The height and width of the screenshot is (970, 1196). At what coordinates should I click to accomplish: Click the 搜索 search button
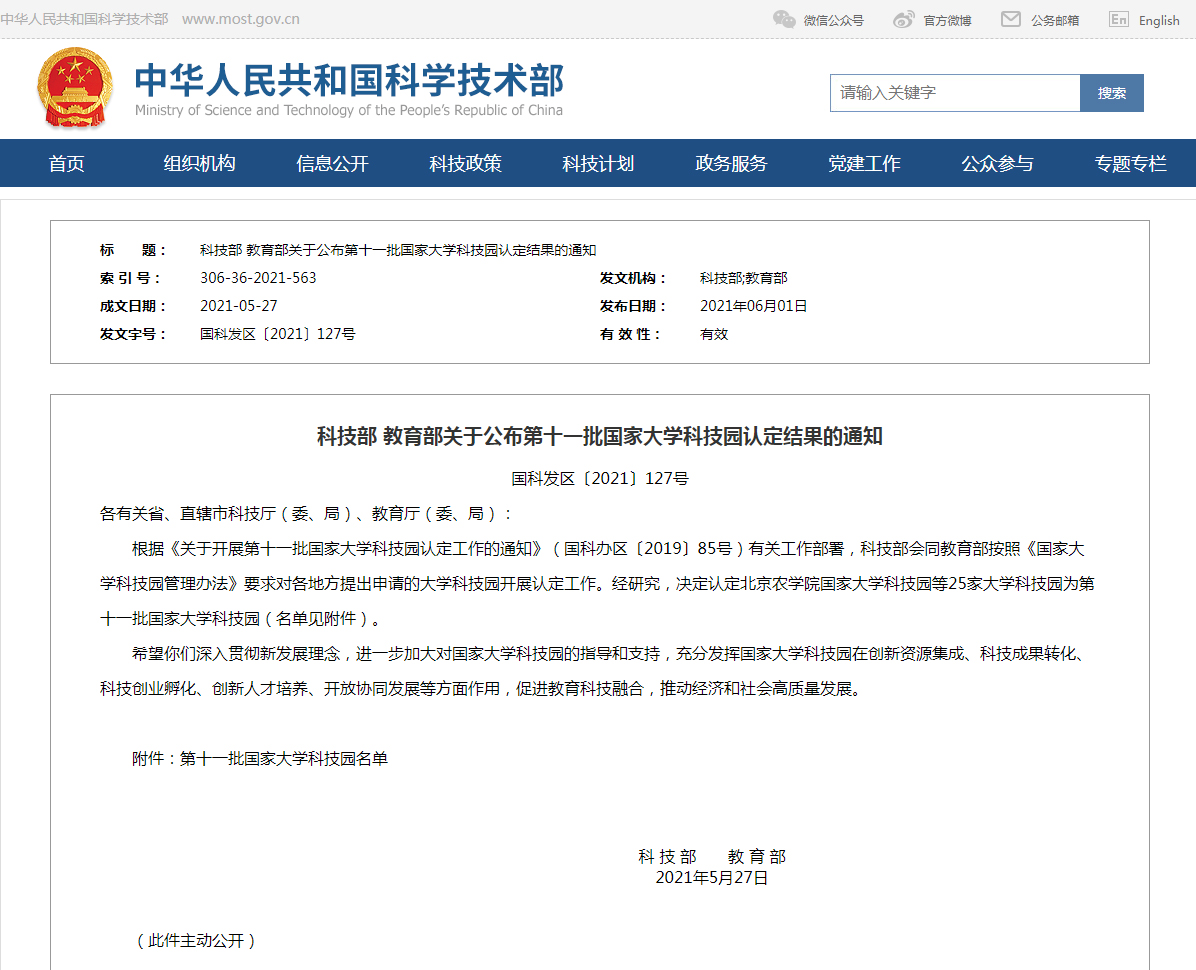tap(1111, 93)
